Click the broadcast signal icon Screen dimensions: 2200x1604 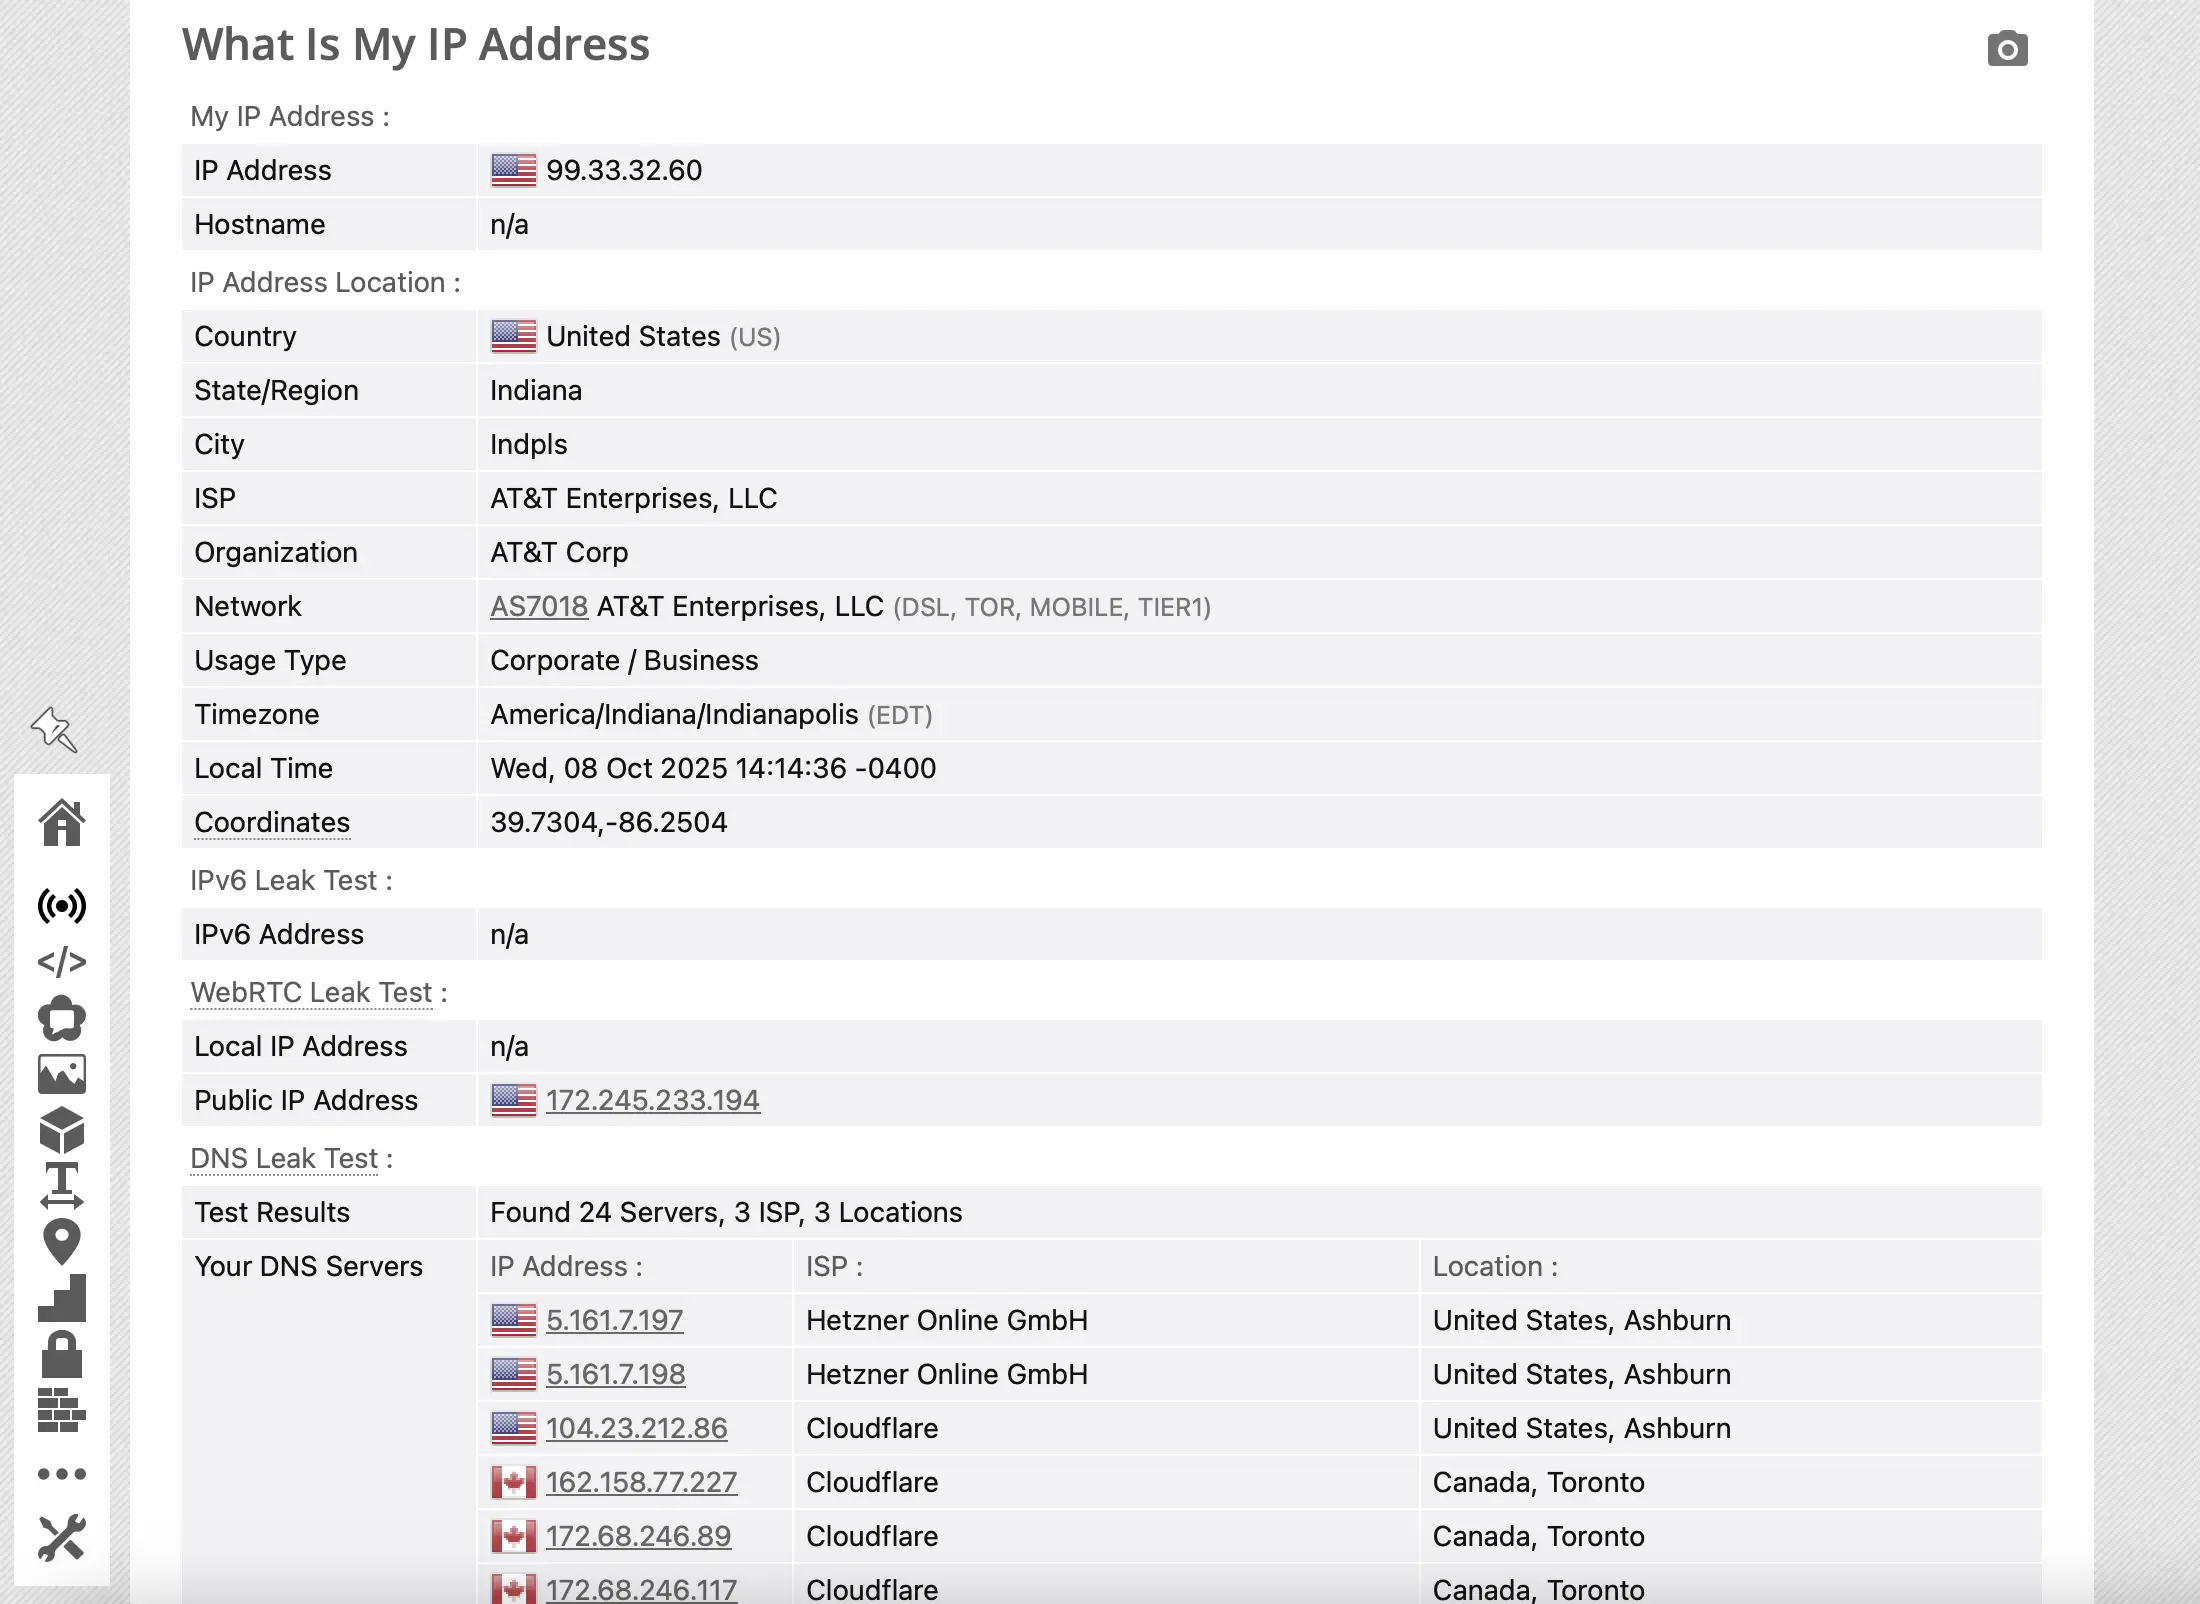(62, 906)
